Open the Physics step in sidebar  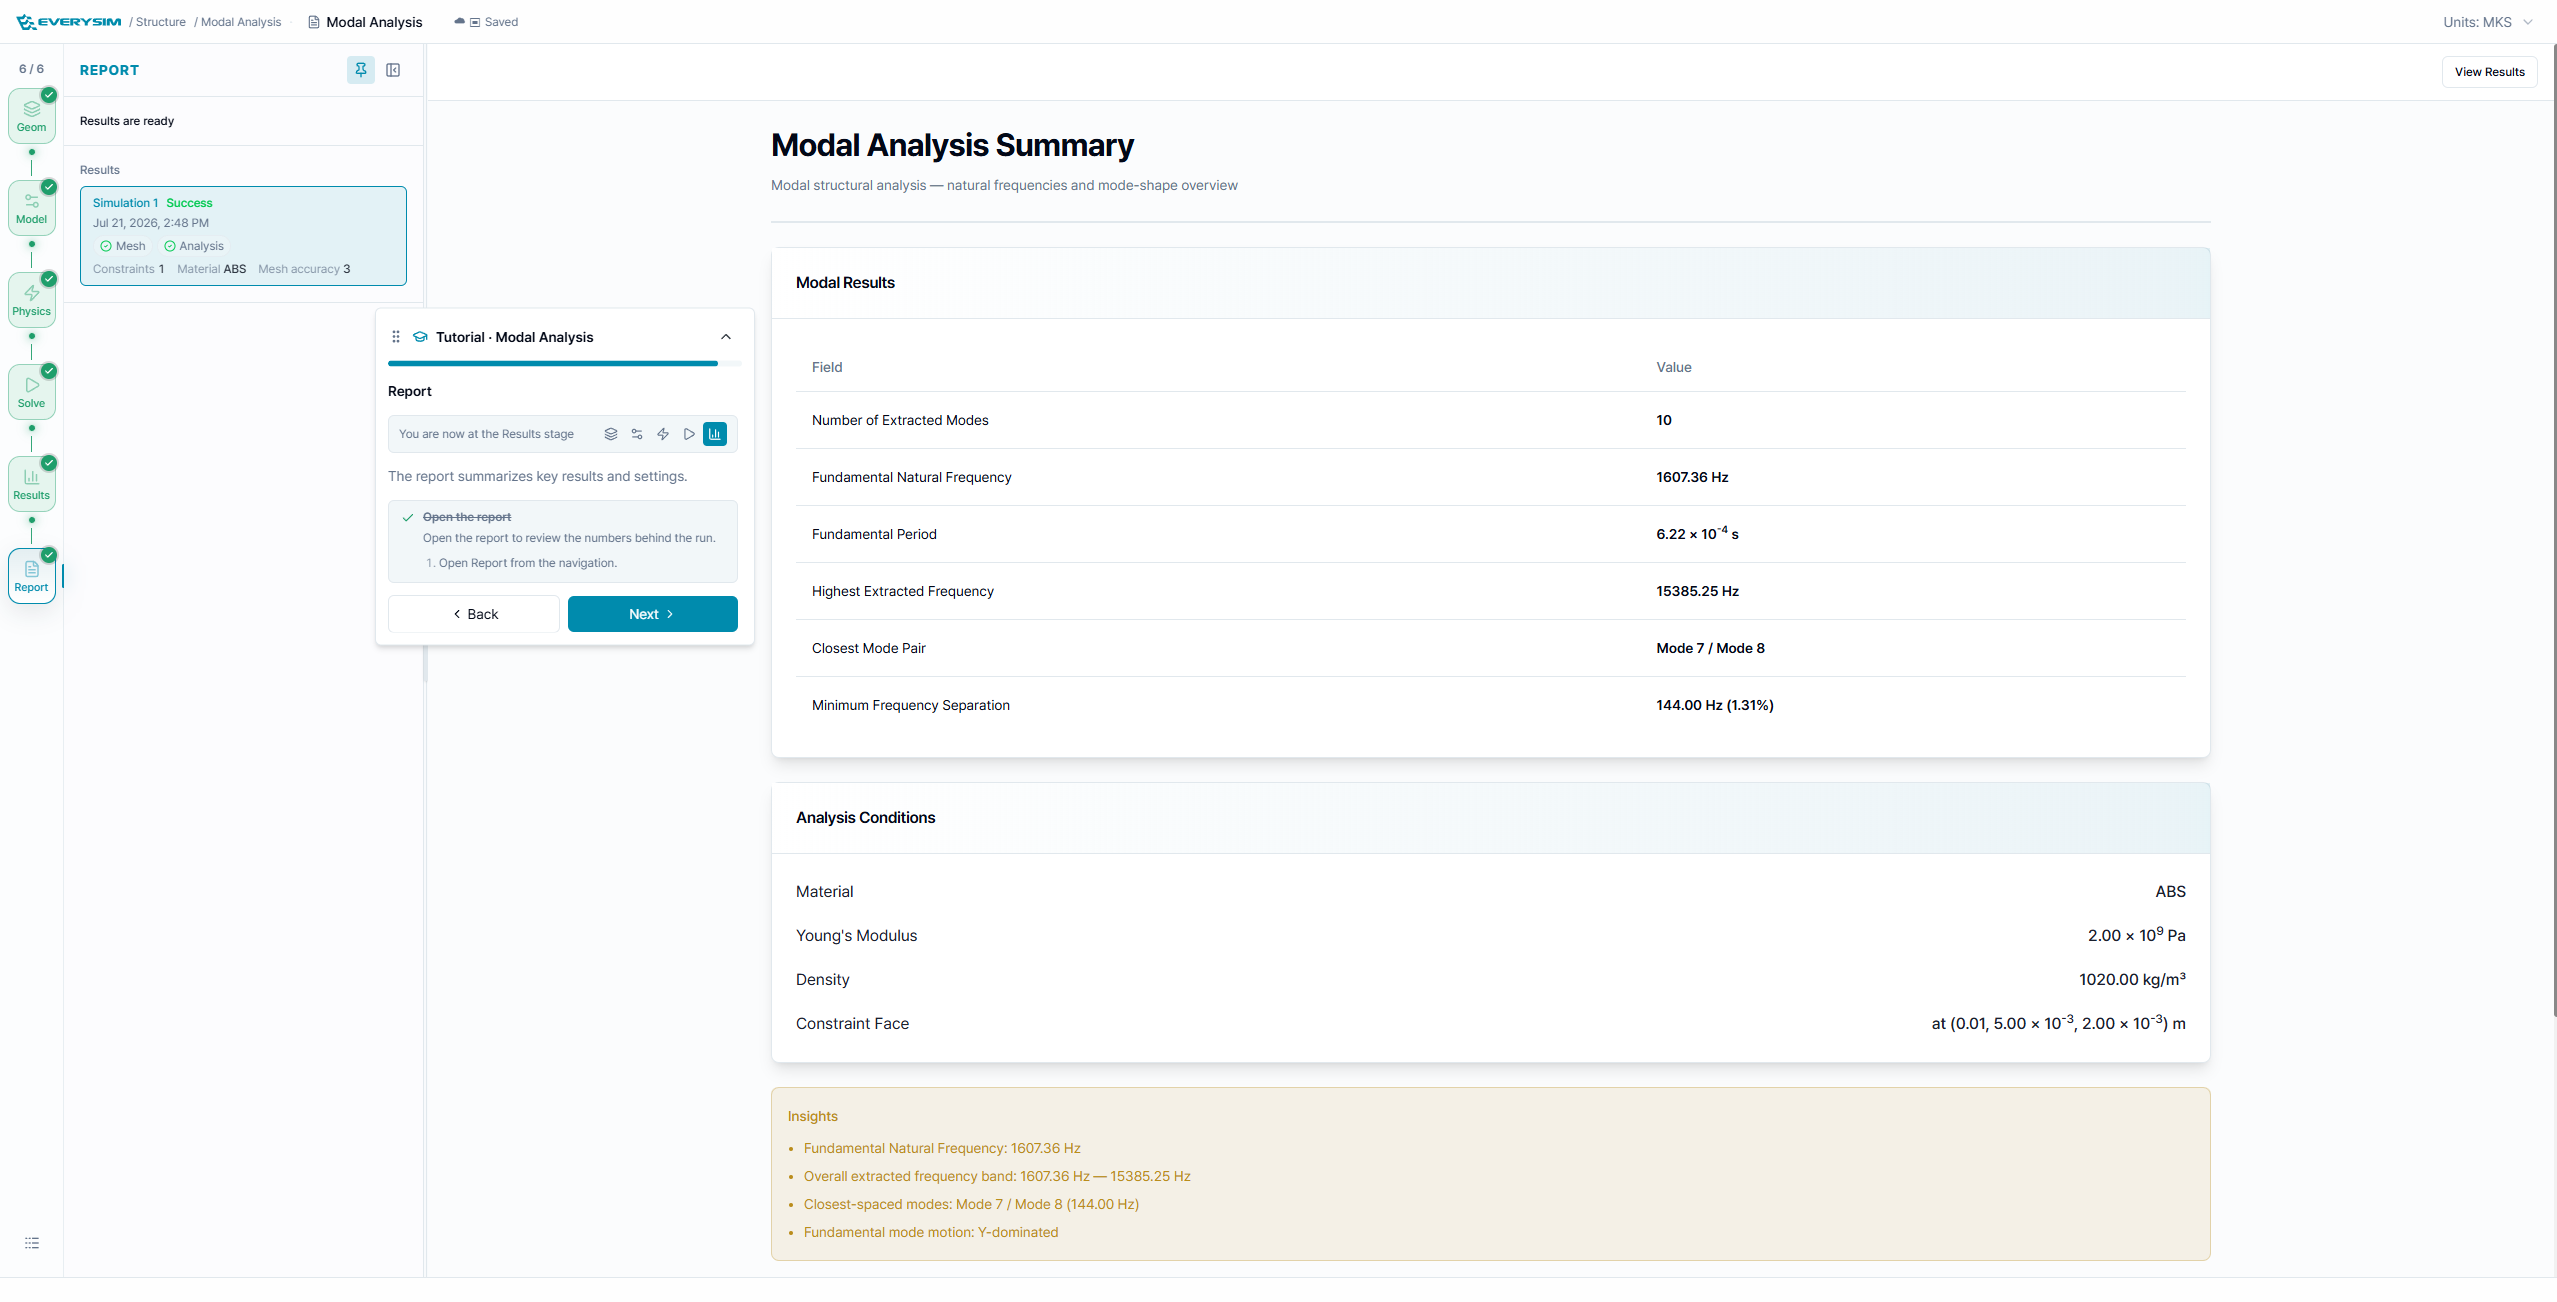coord(31,300)
